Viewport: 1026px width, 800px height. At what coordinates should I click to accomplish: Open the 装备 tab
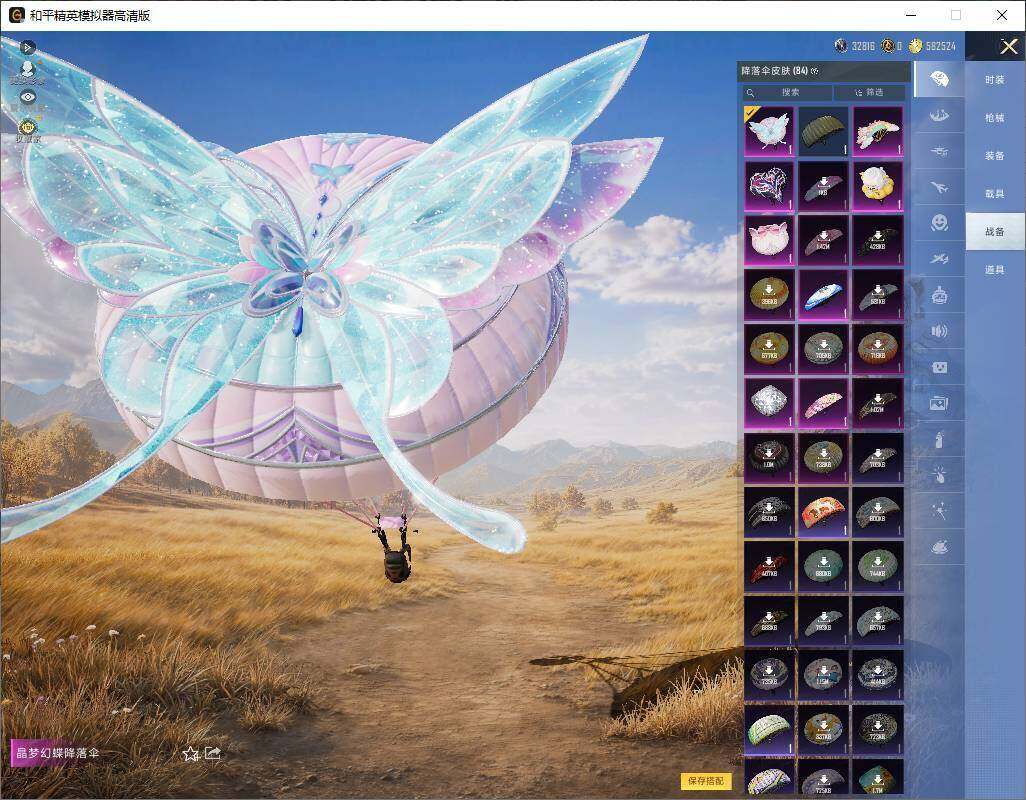(x=995, y=156)
